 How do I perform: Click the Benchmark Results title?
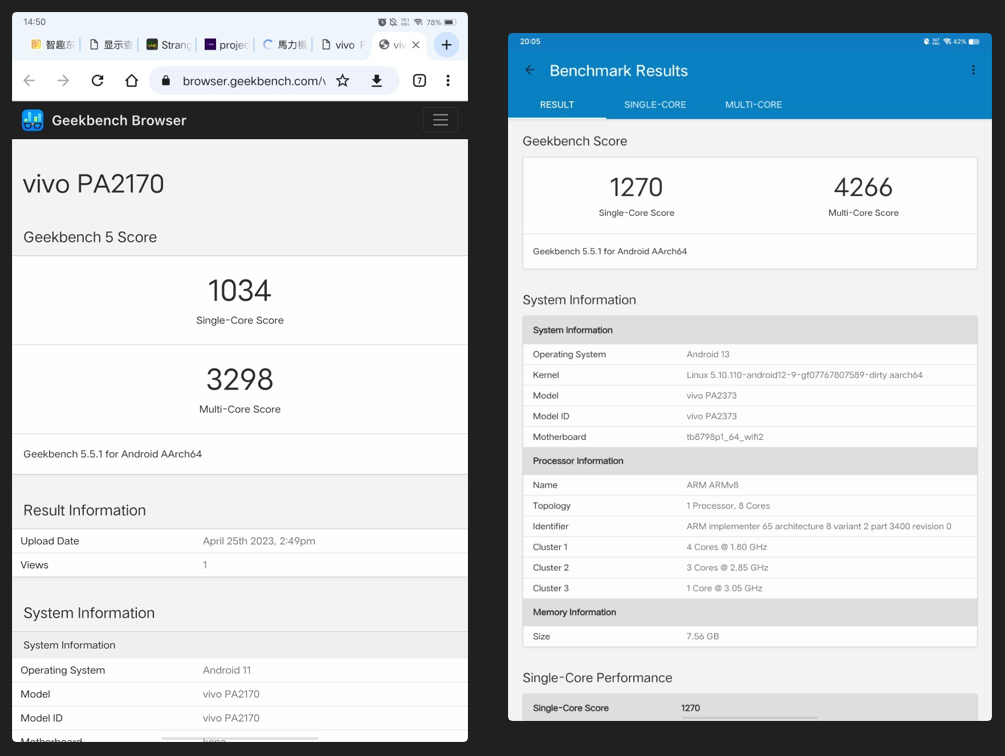619,70
